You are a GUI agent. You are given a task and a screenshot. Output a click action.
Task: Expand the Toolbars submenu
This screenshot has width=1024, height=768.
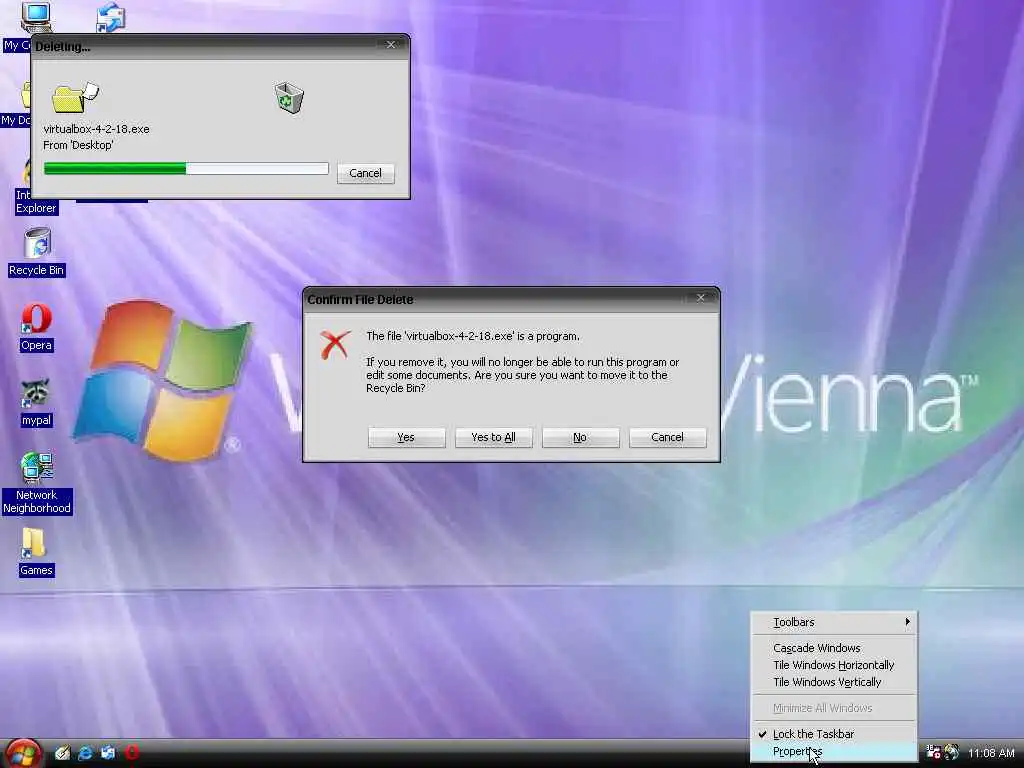coord(834,622)
